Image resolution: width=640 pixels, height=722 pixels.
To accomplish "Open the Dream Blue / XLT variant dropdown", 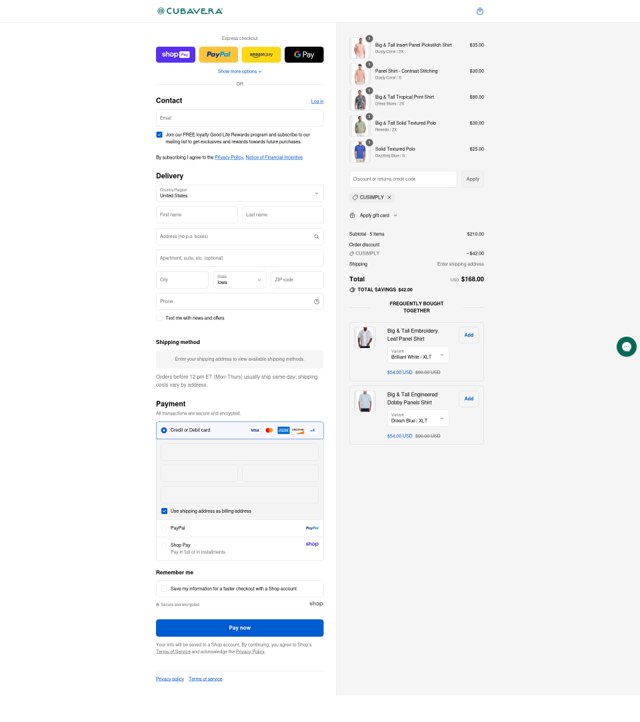I will click(x=418, y=418).
